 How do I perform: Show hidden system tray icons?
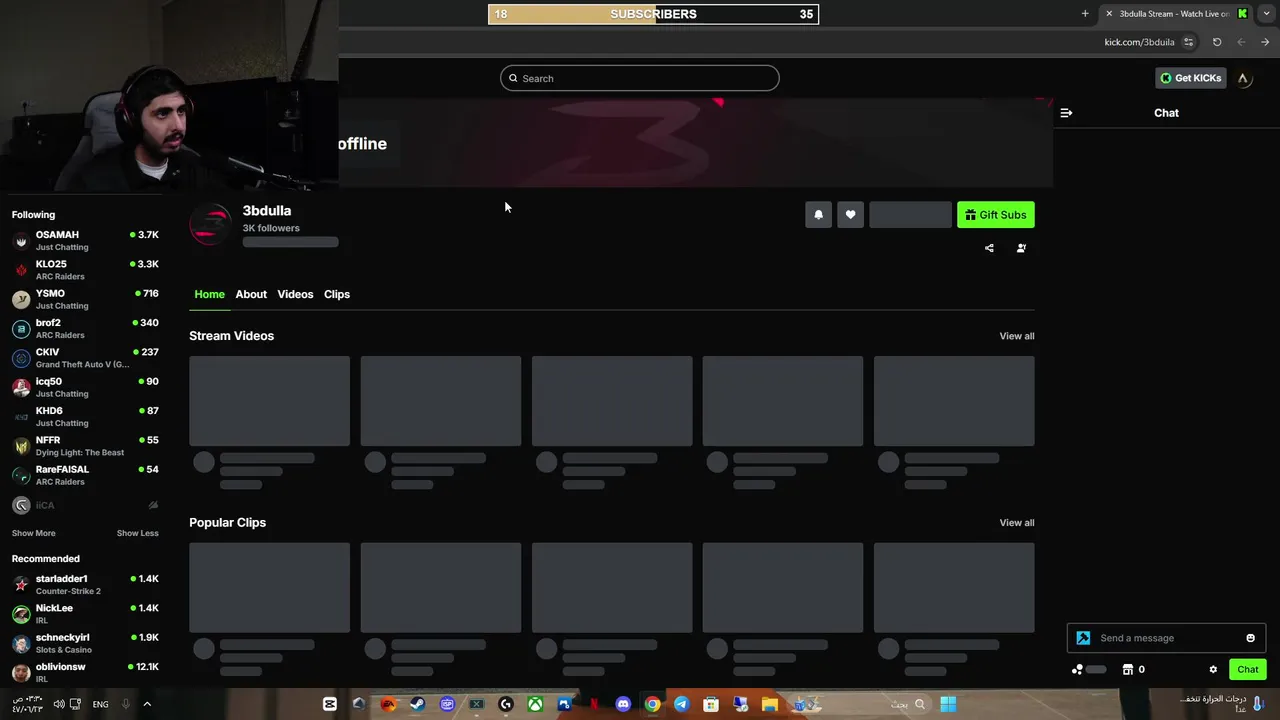click(147, 704)
